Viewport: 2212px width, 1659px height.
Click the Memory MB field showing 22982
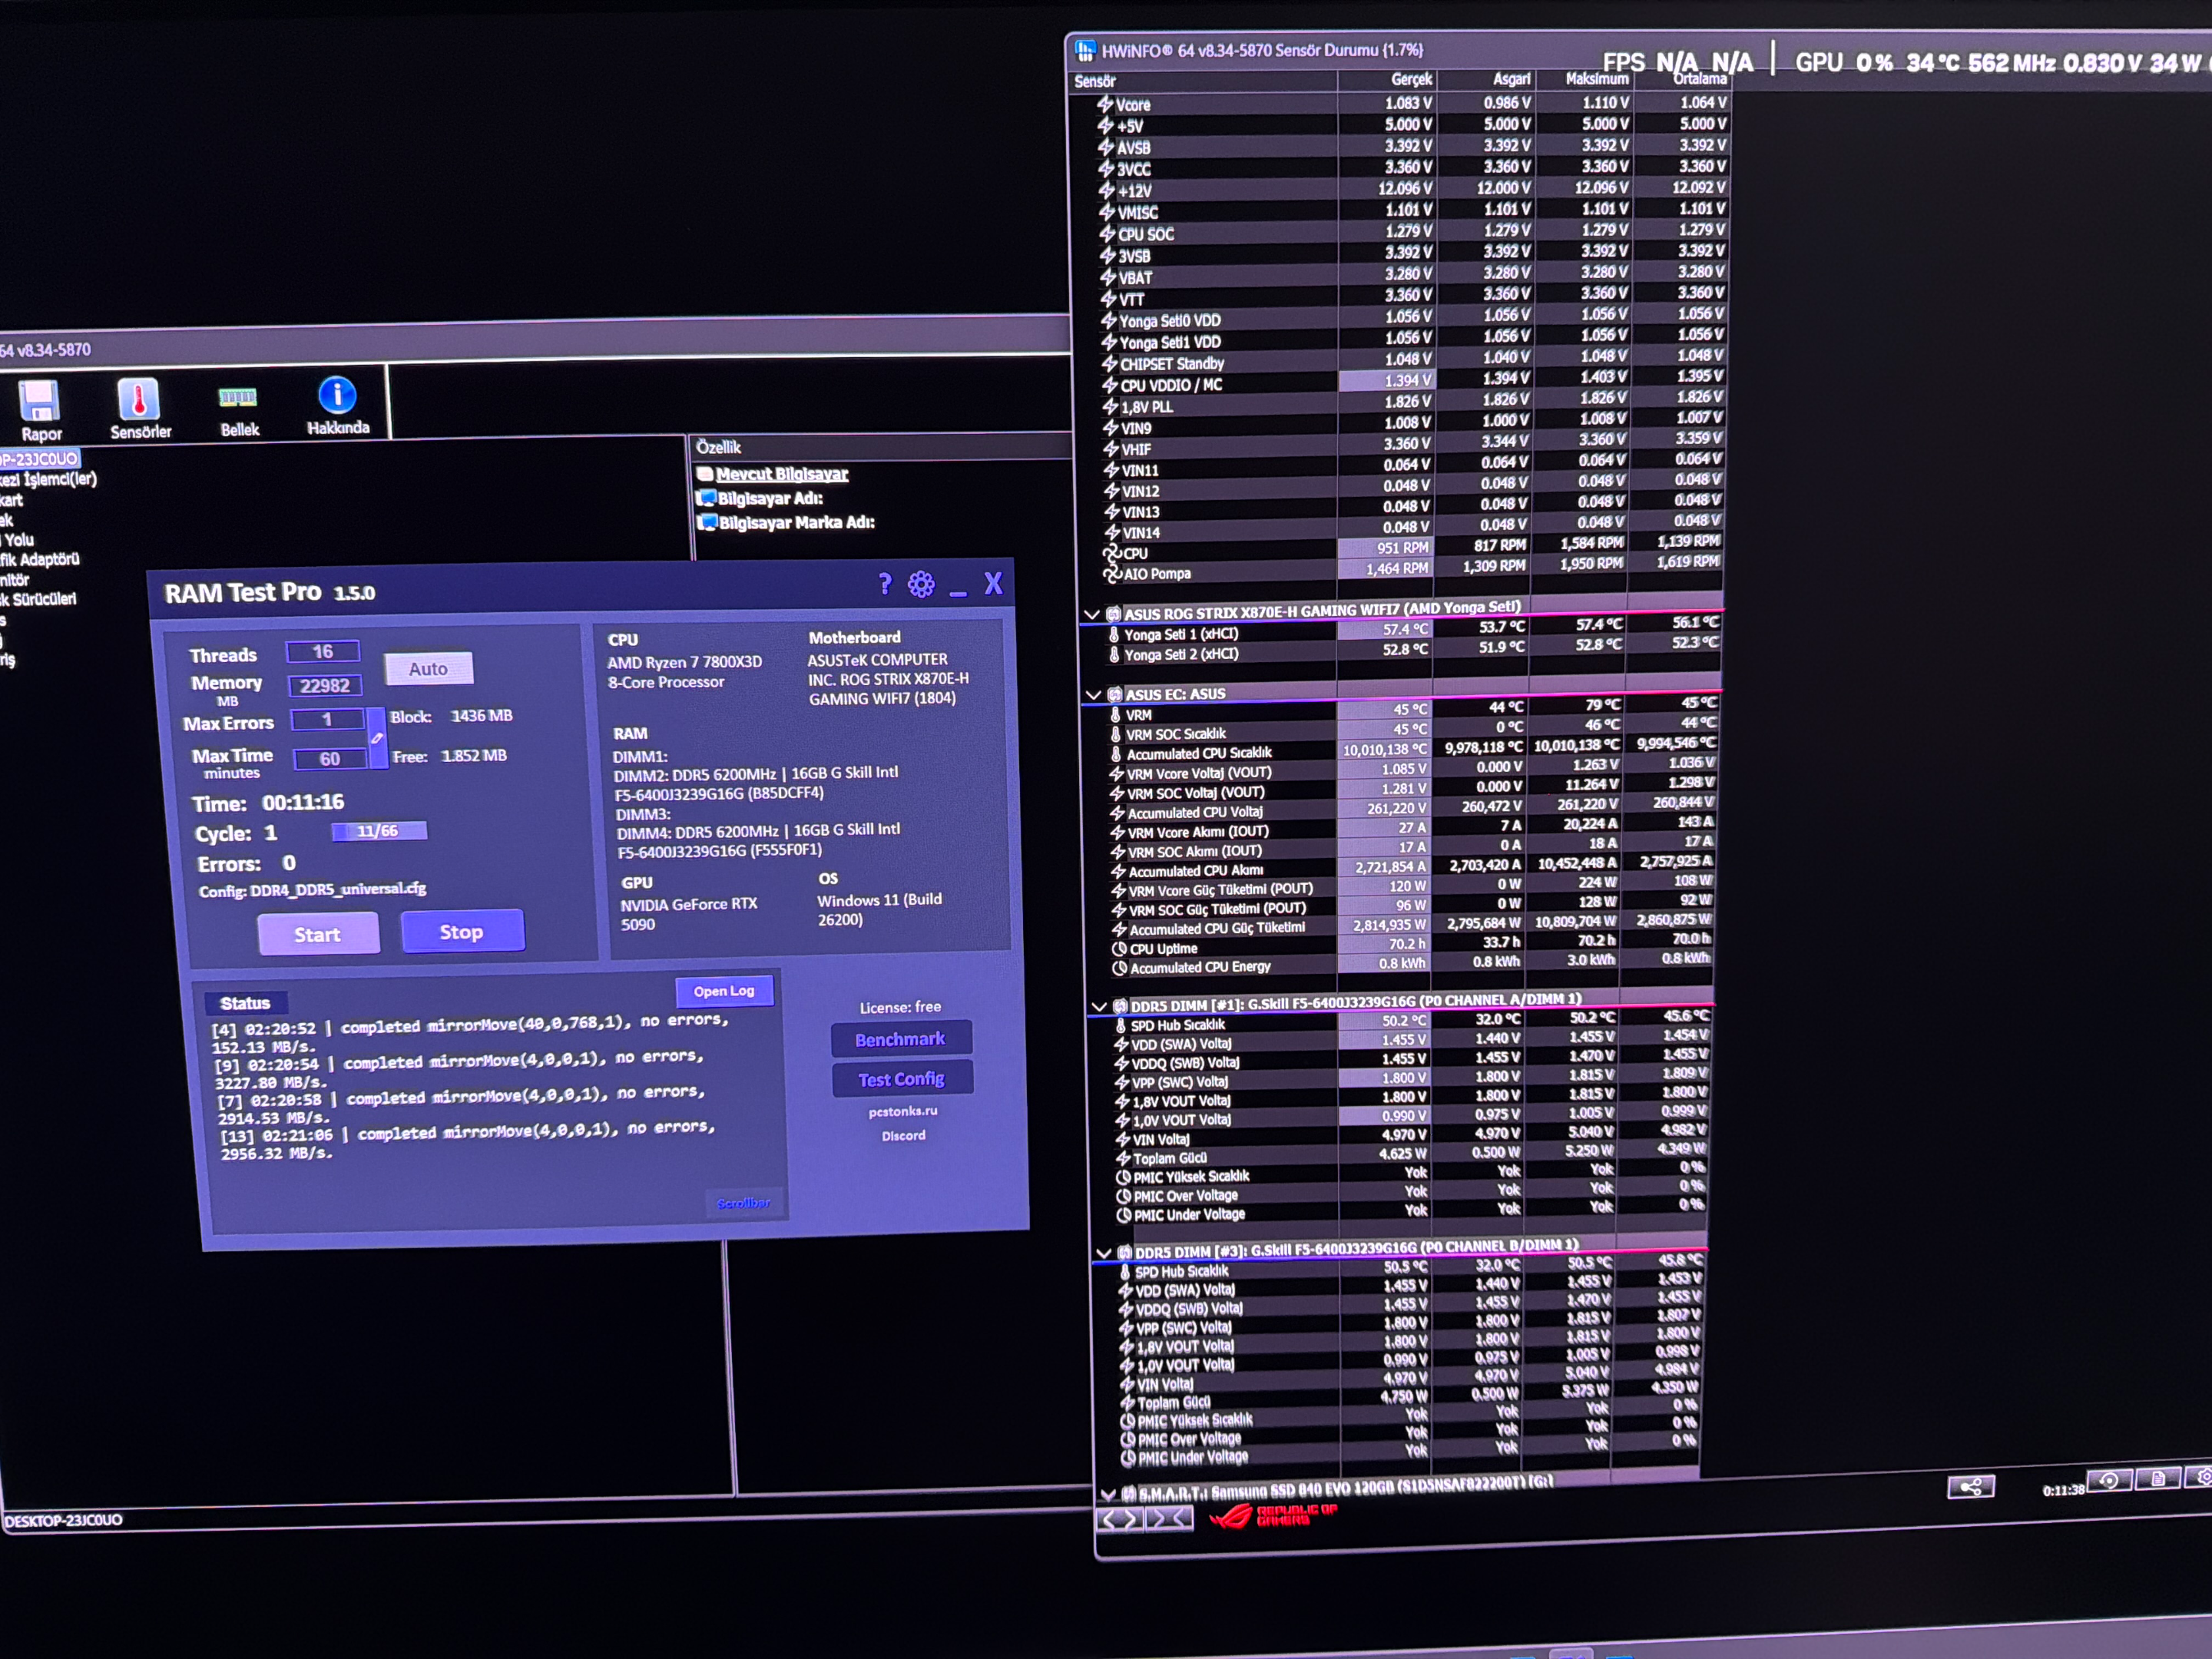tap(325, 685)
